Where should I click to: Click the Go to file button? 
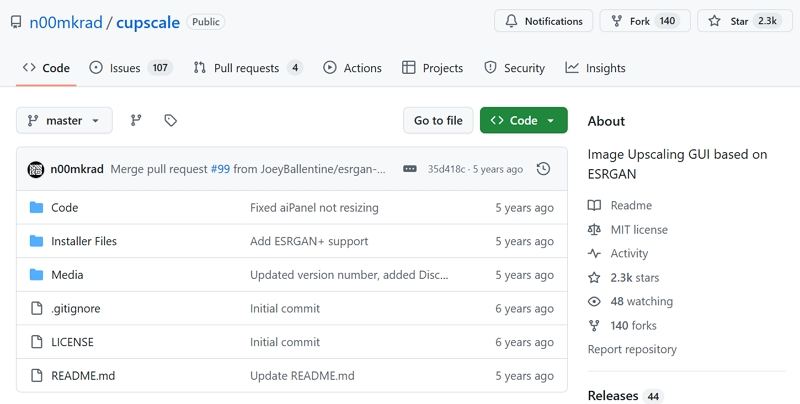438,120
